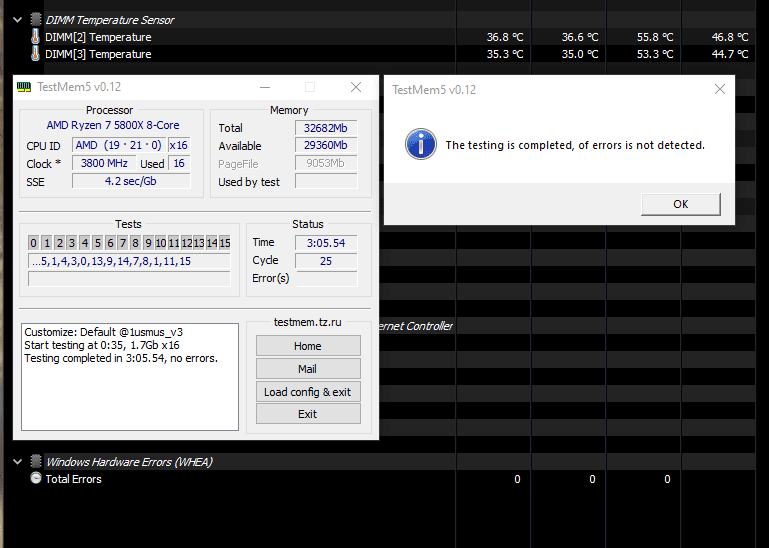This screenshot has height=548, width=769.
Task: Click the Used 16 cores field
Action: point(179,163)
